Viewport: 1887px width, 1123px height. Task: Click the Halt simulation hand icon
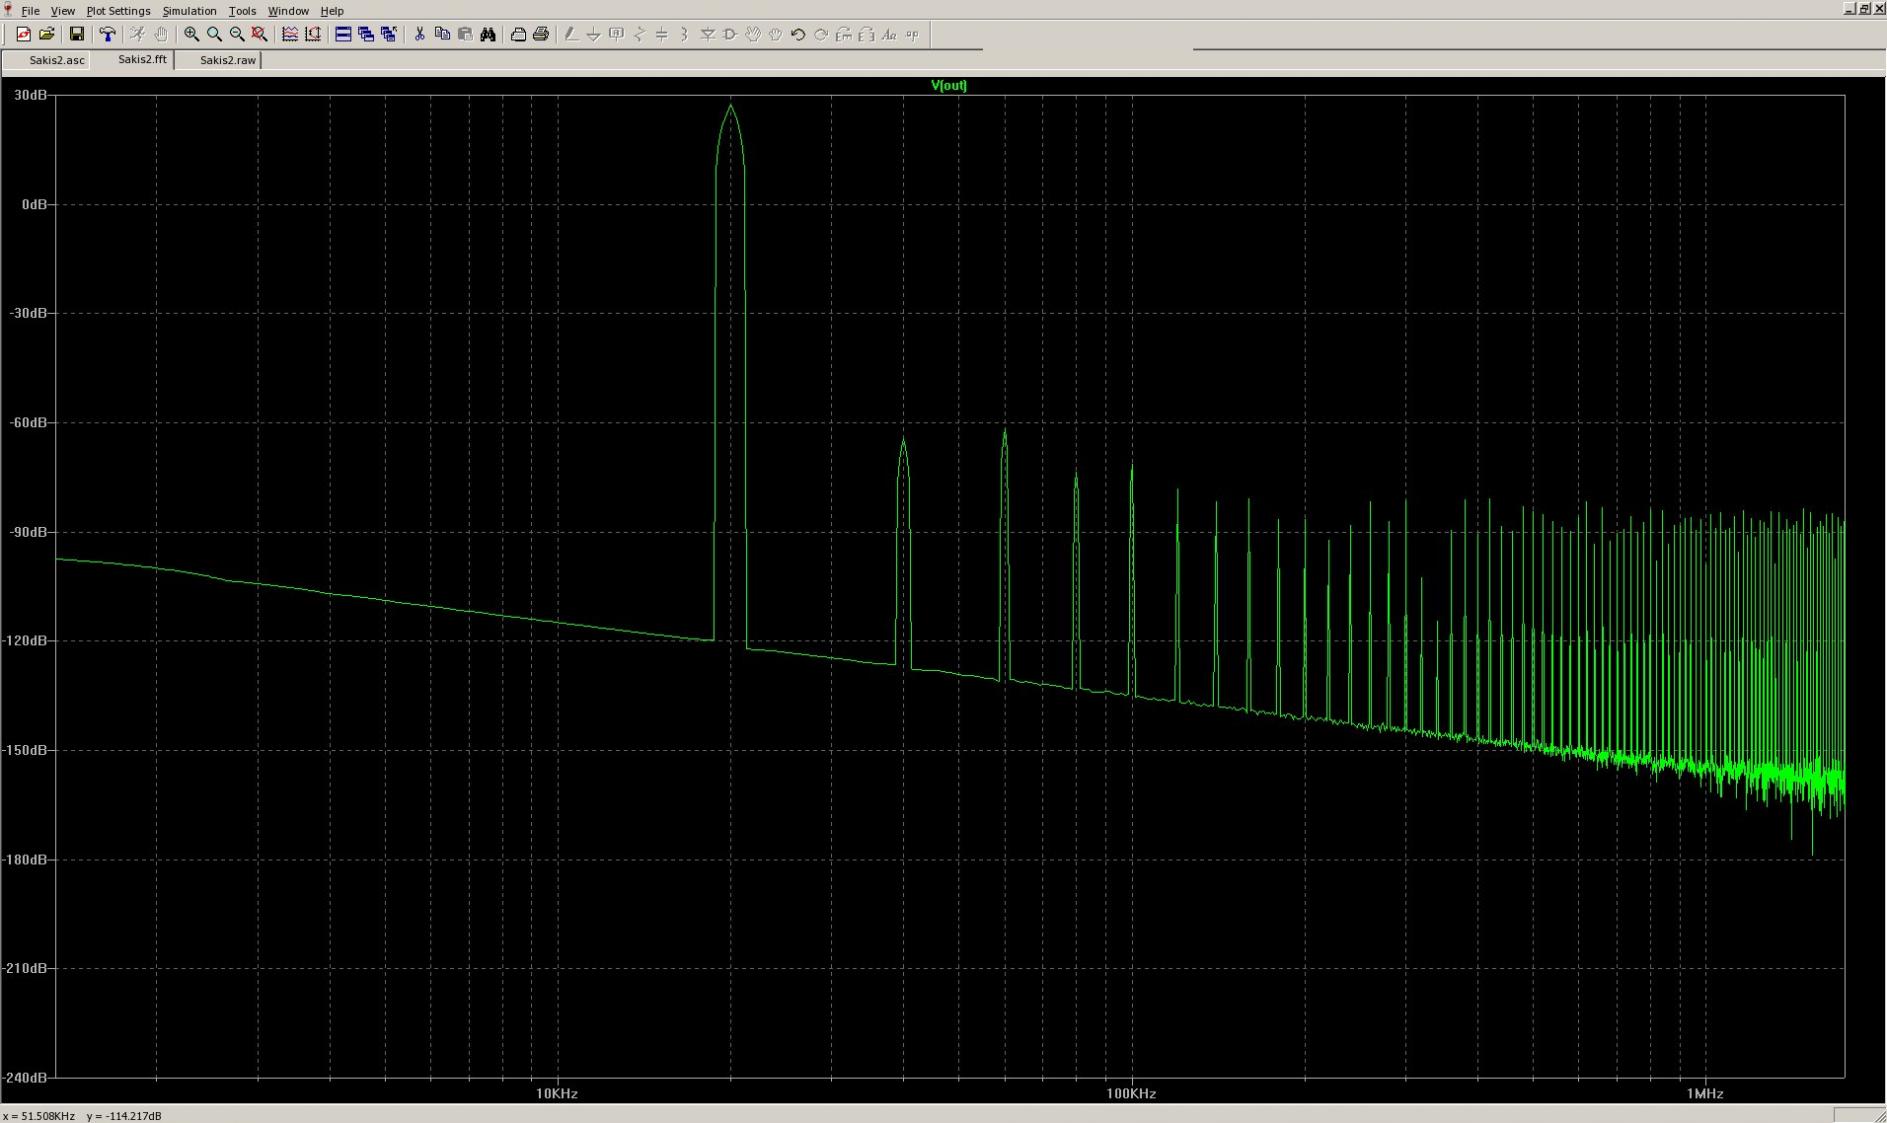pyautogui.click(x=160, y=35)
